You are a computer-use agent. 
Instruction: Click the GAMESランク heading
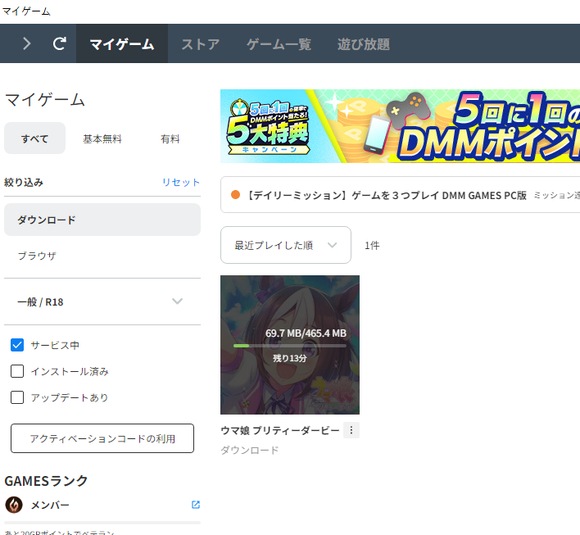pyautogui.click(x=46, y=481)
